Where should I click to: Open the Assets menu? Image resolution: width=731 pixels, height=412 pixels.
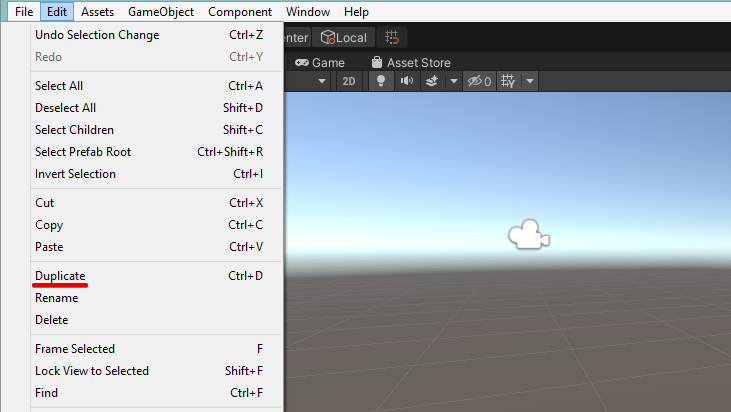(97, 12)
